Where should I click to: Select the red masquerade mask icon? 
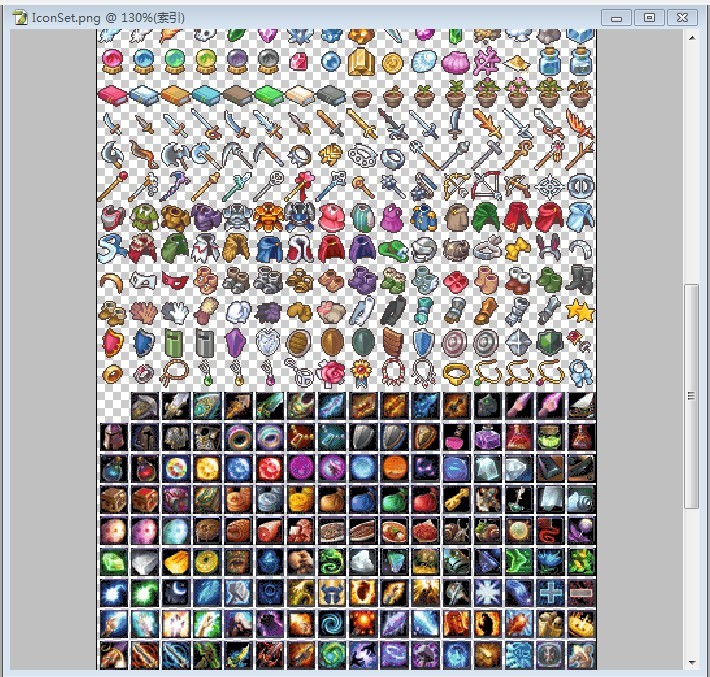pyautogui.click(x=175, y=280)
